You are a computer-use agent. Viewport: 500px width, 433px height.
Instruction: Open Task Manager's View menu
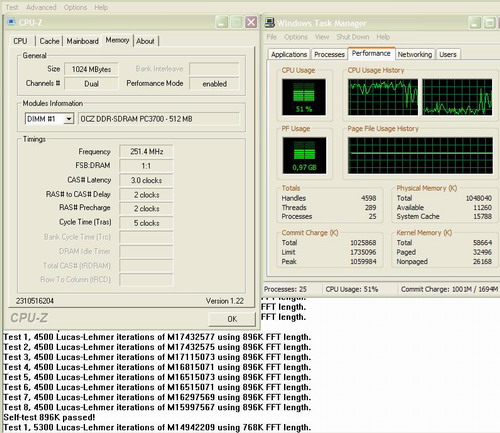tap(322, 37)
